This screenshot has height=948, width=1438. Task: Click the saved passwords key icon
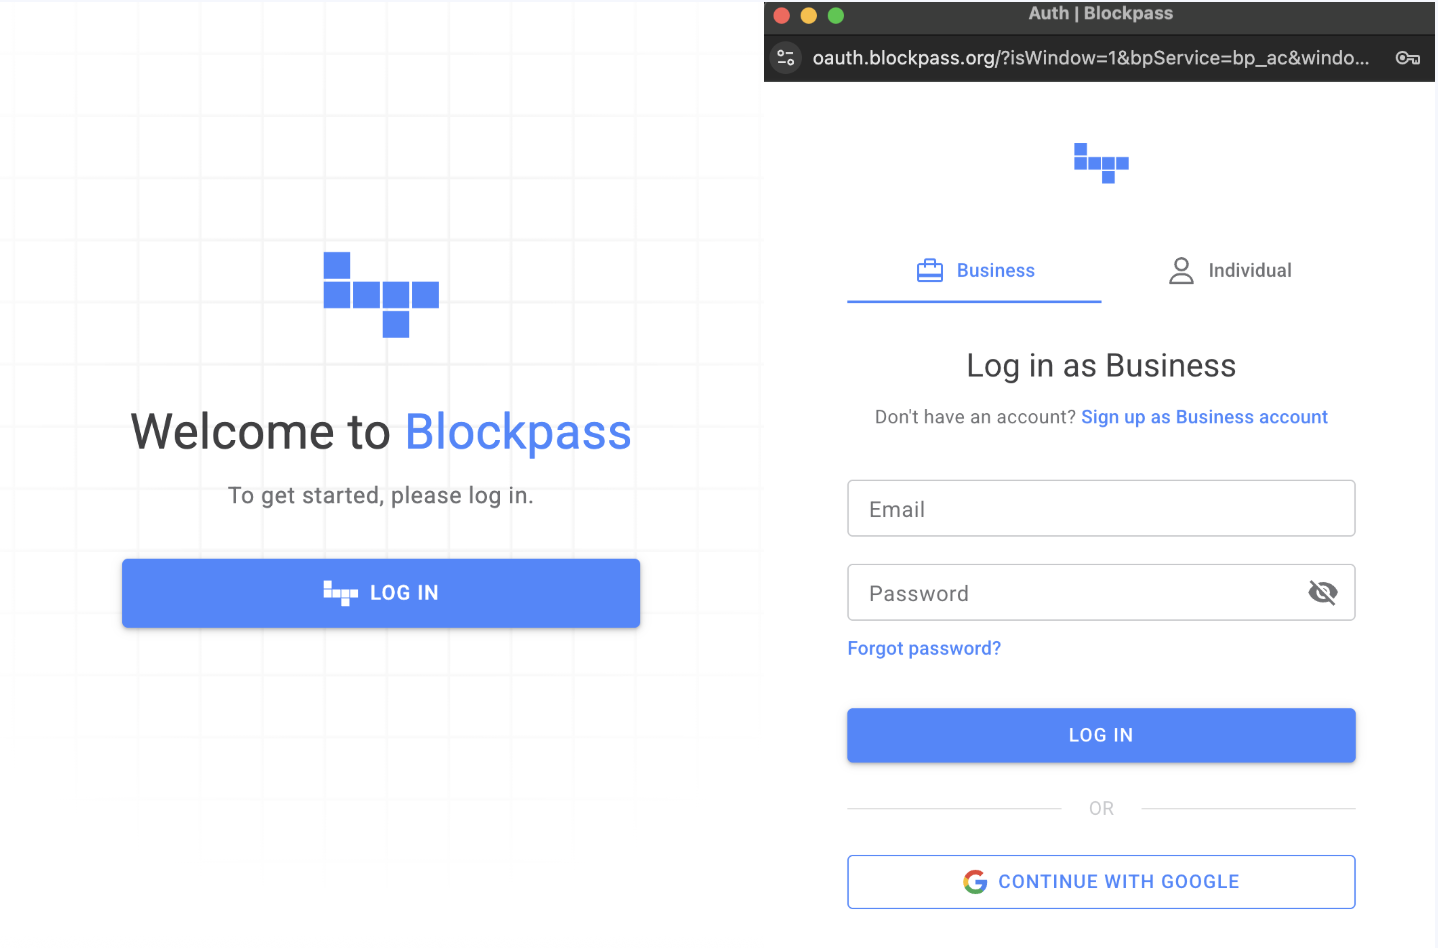pyautogui.click(x=1407, y=58)
